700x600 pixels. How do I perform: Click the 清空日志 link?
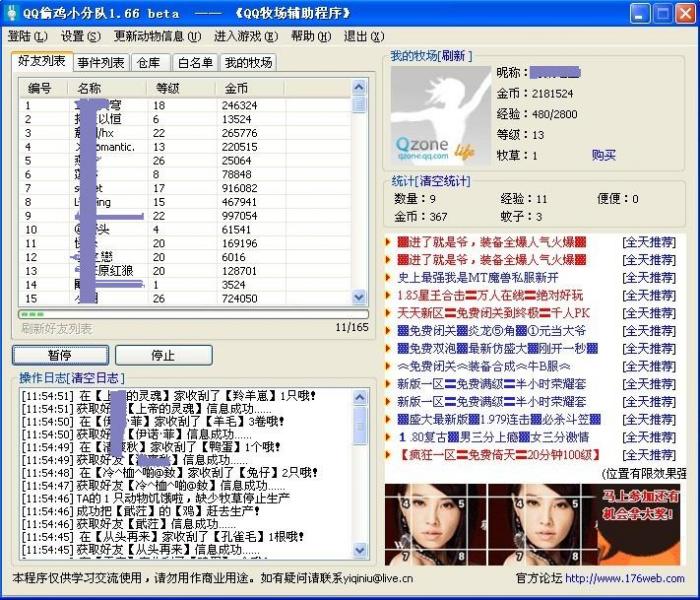(x=96, y=378)
